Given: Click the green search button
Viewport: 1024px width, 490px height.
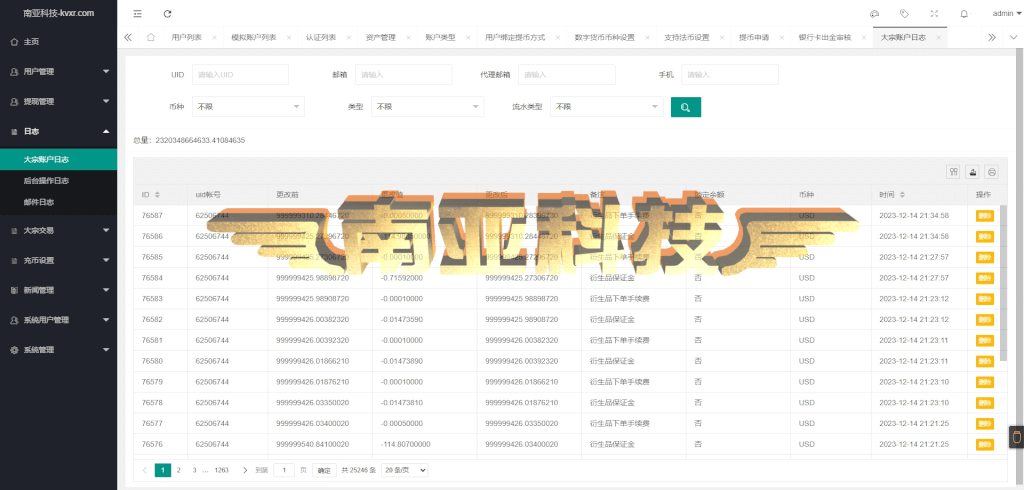Looking at the screenshot, I should pos(686,107).
